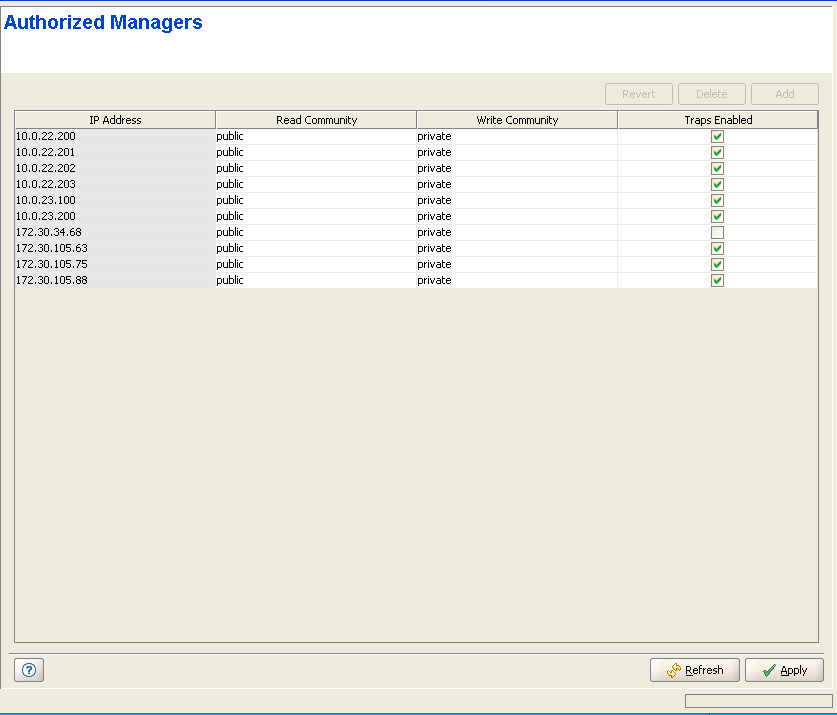Edit Read Community for 10.0.22.202
This screenshot has width=837, height=715.
315,168
